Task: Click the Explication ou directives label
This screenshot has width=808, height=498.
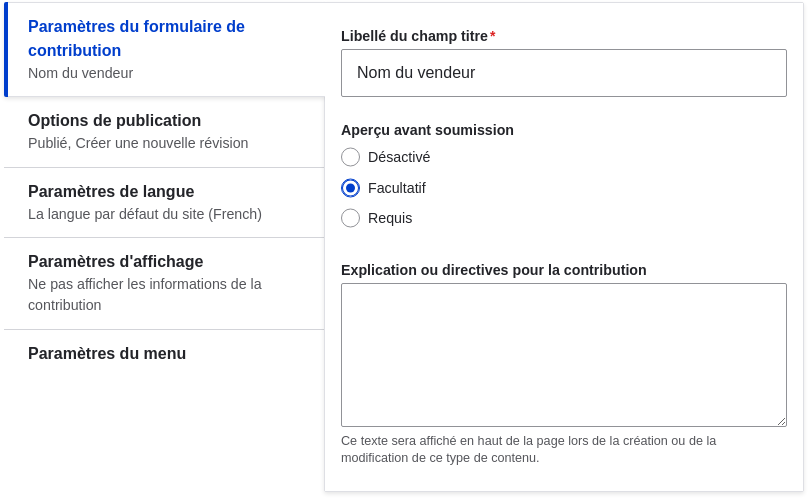Action: coord(494,270)
